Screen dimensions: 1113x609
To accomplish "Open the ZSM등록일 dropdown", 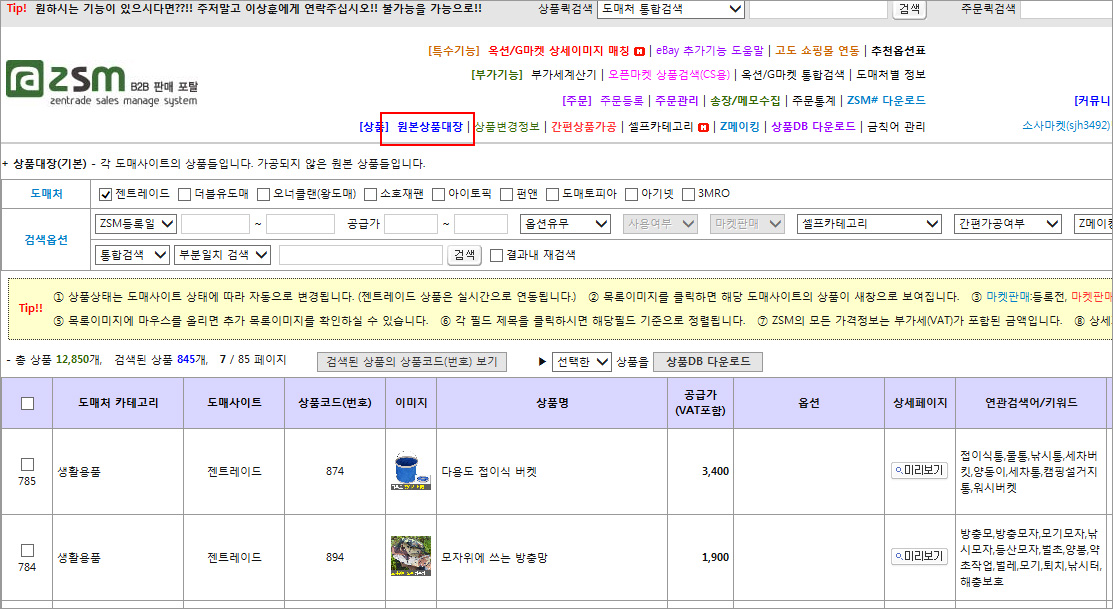I will click(x=136, y=224).
